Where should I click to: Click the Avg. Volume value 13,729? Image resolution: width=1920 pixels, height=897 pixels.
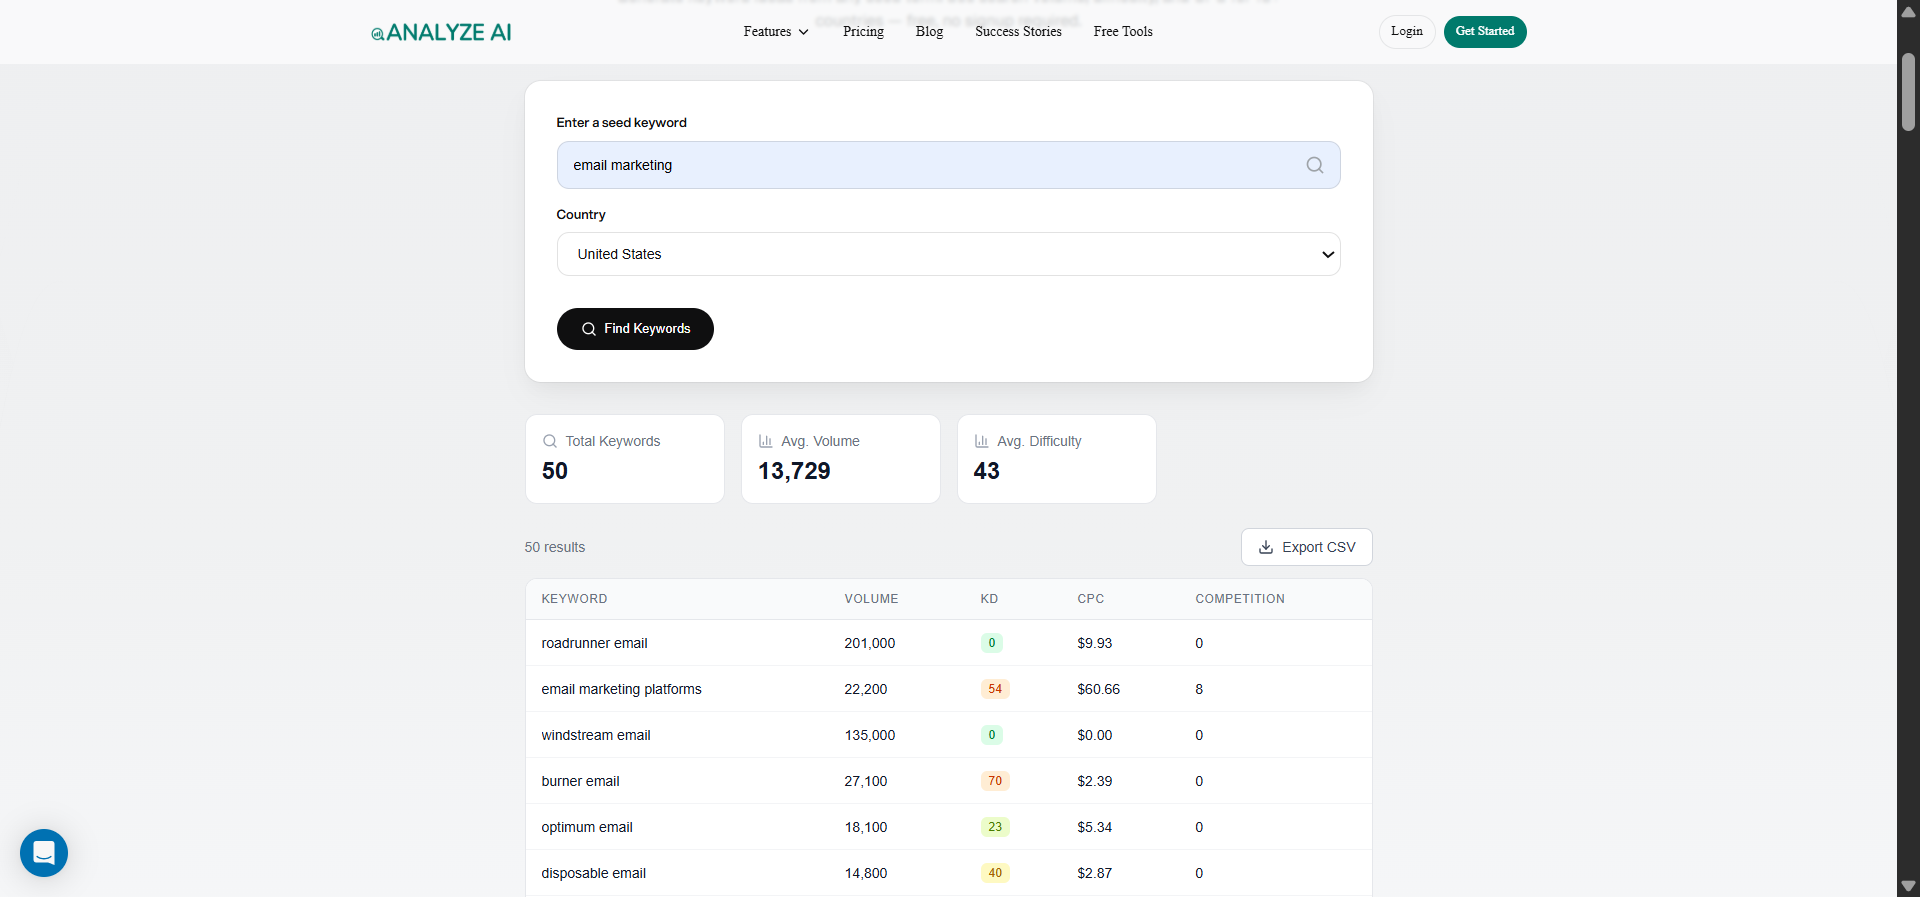tap(794, 471)
